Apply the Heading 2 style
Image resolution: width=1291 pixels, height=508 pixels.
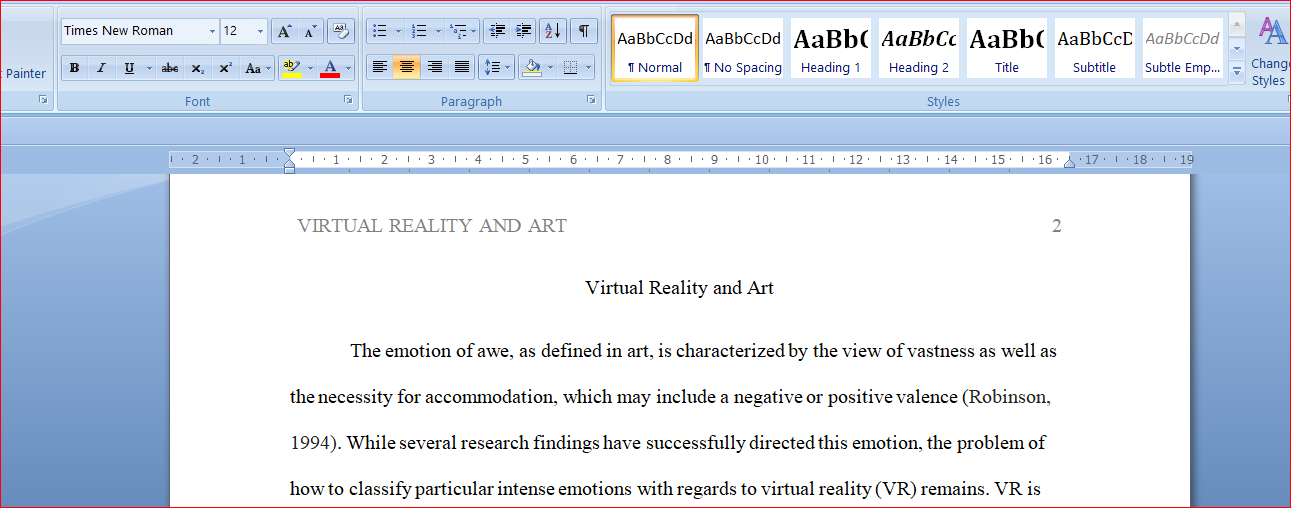coord(919,48)
